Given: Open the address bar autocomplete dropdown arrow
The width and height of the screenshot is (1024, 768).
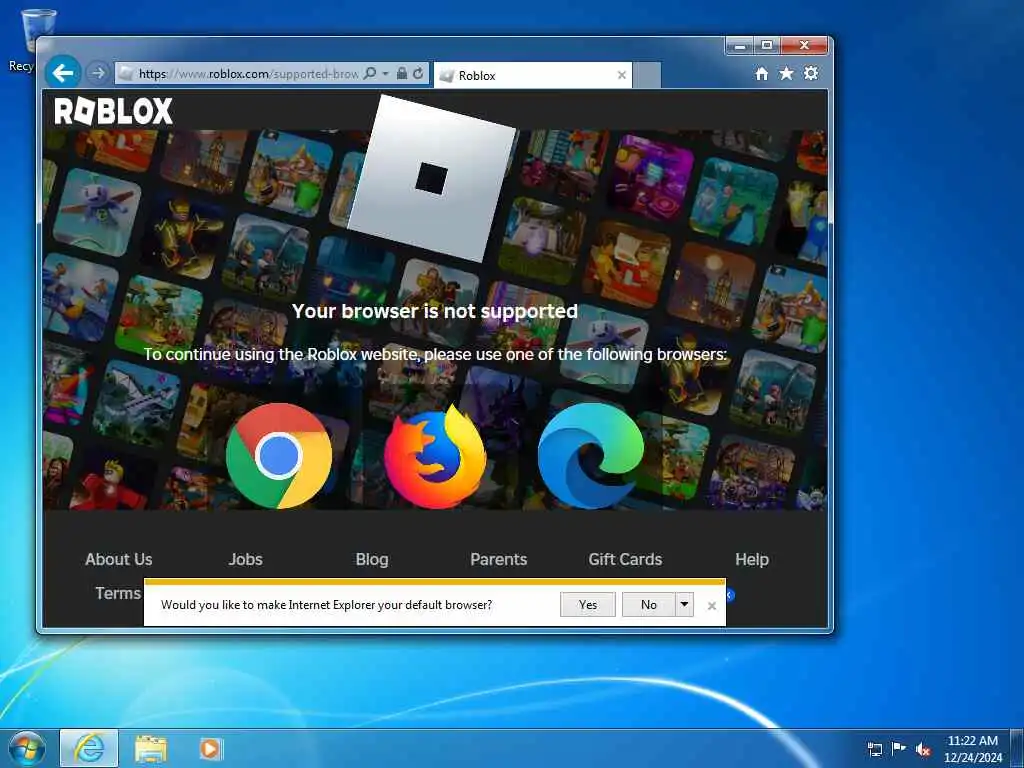Looking at the screenshot, I should pos(386,73).
